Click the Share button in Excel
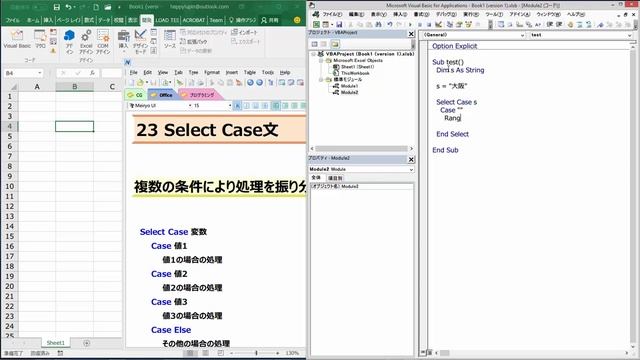The width and height of the screenshot is (640, 360). click(270, 20)
